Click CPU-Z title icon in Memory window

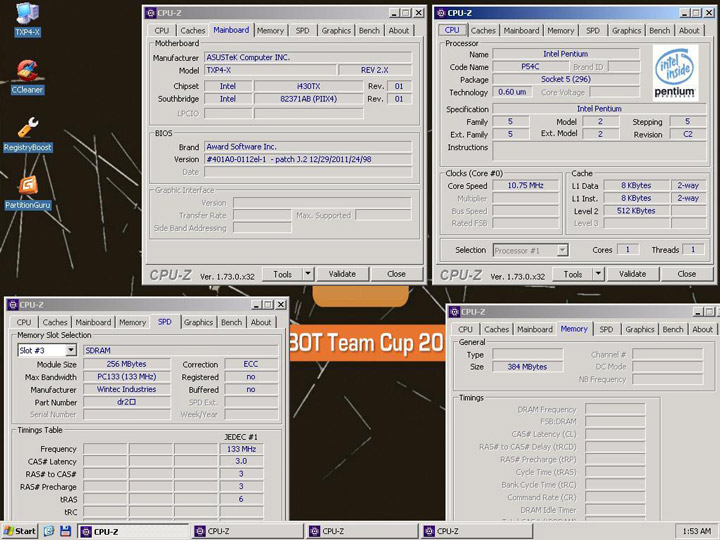pos(455,312)
